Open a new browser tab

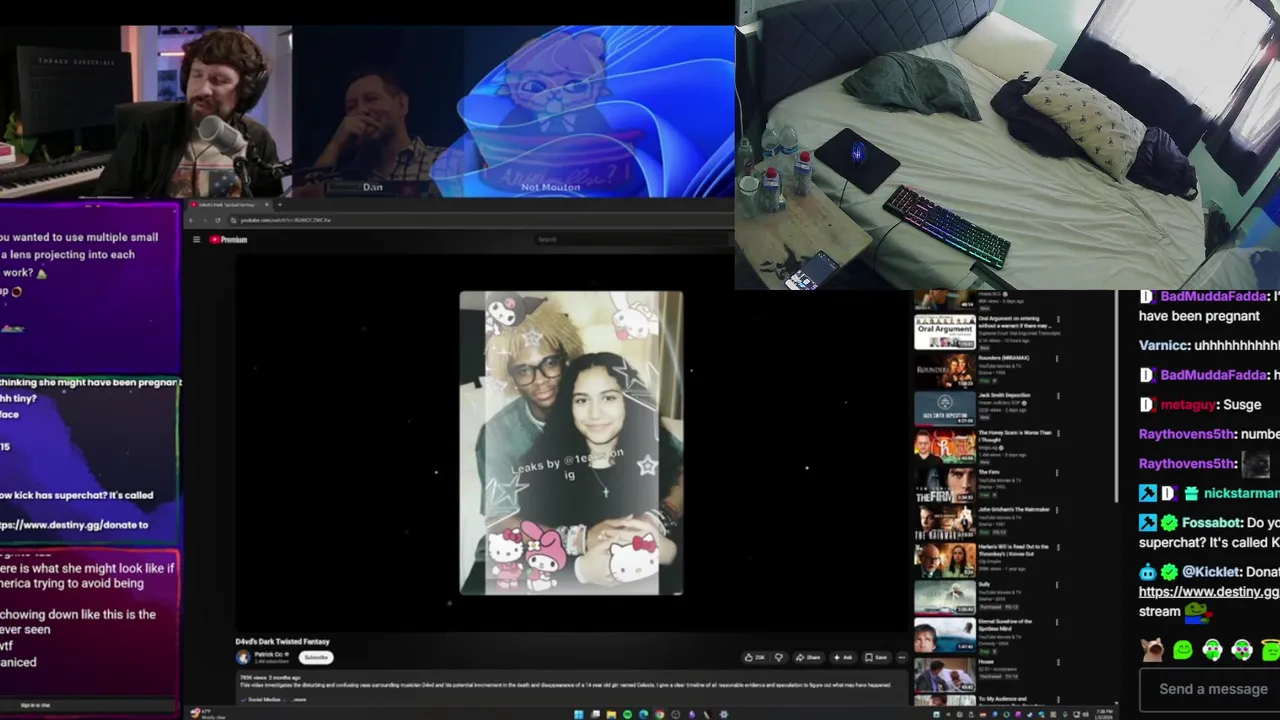coord(280,205)
